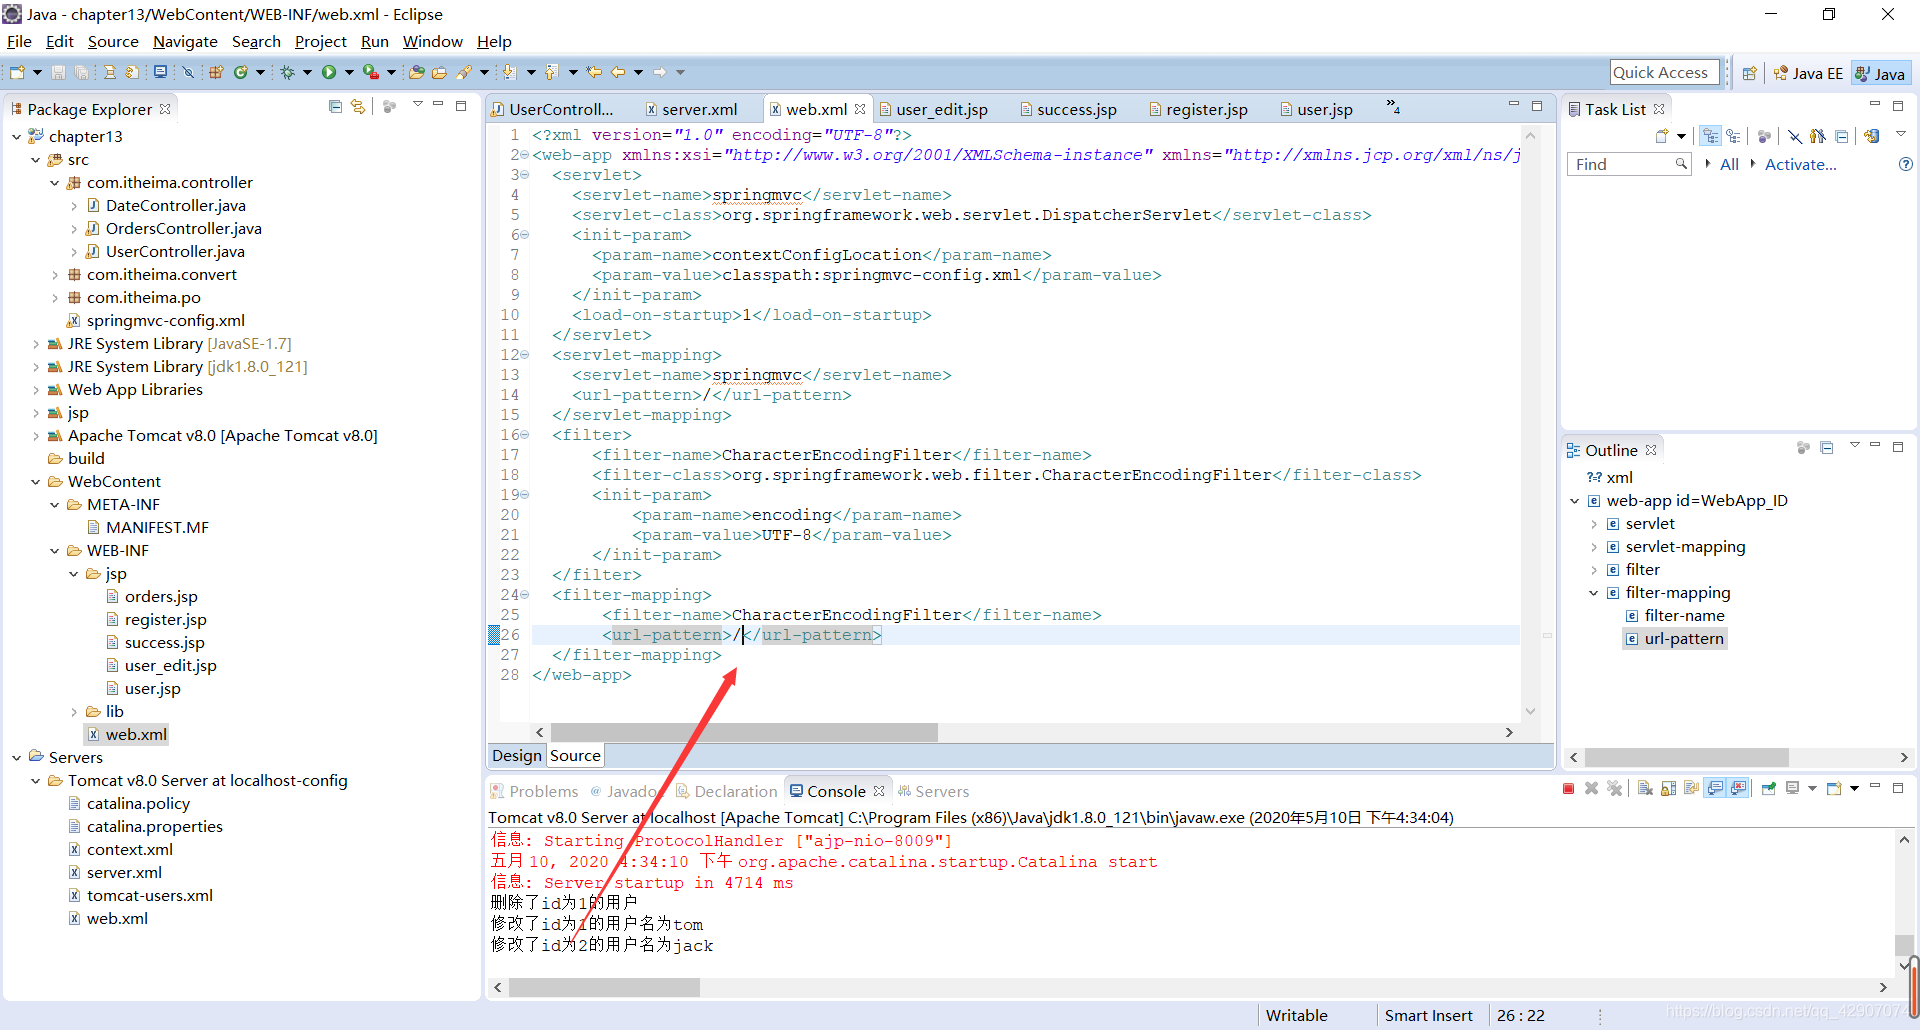Viewport: 1920px width, 1030px height.
Task: Toggle Scroll Lock in the Console toolbar
Action: [1667, 789]
